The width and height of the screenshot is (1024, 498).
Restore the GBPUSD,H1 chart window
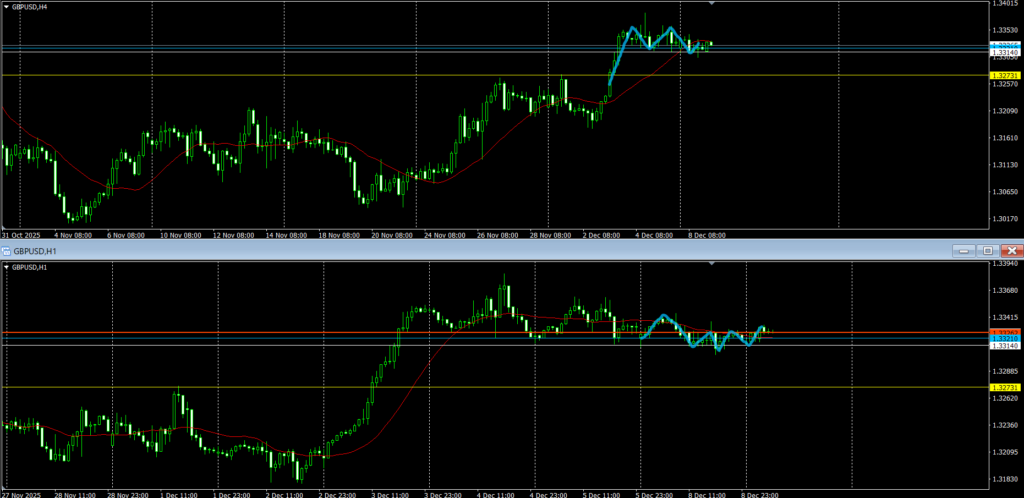(987, 250)
